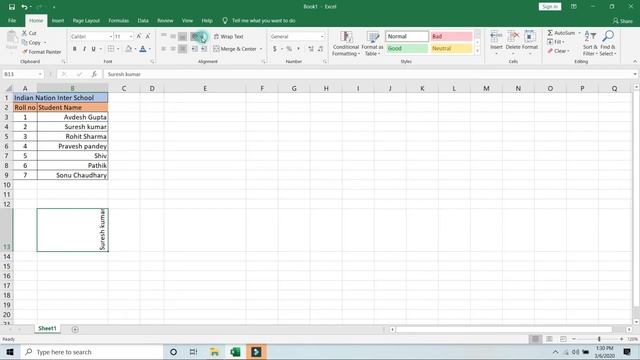
Task: Toggle Bold formatting
Action: [74, 49]
